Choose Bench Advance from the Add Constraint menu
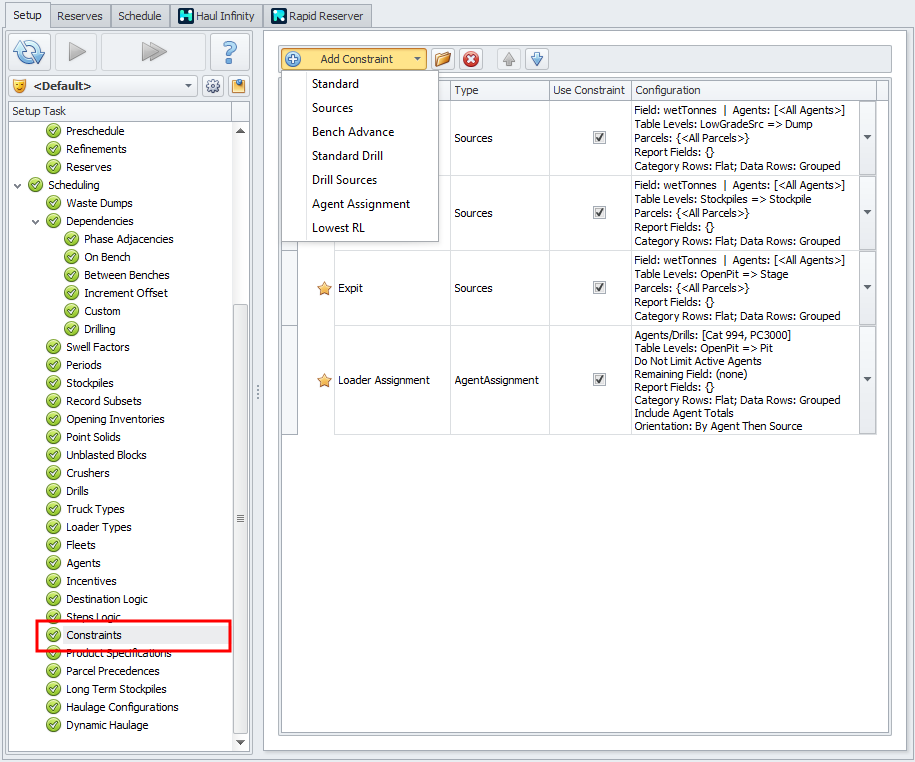915x762 pixels. click(353, 132)
